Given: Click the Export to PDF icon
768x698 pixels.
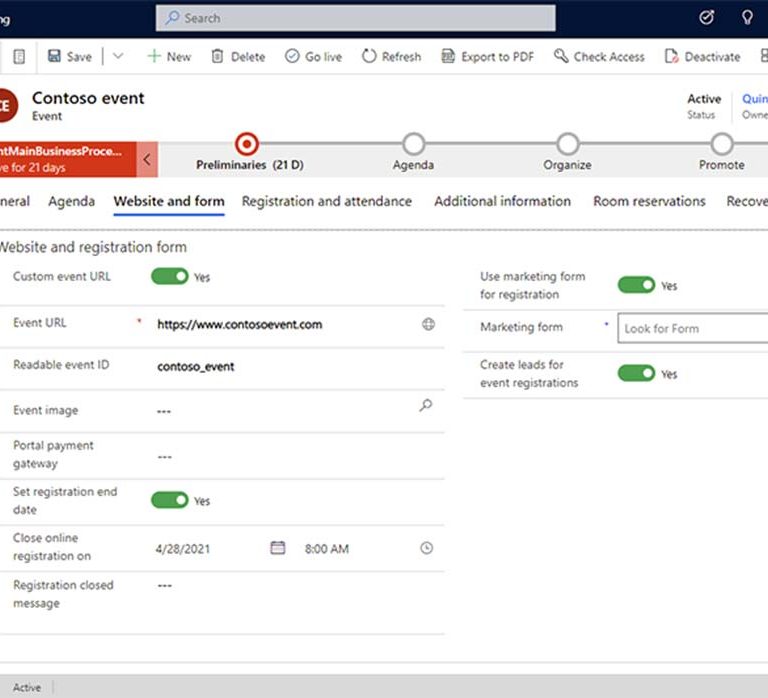Looking at the screenshot, I should pyautogui.click(x=448, y=56).
